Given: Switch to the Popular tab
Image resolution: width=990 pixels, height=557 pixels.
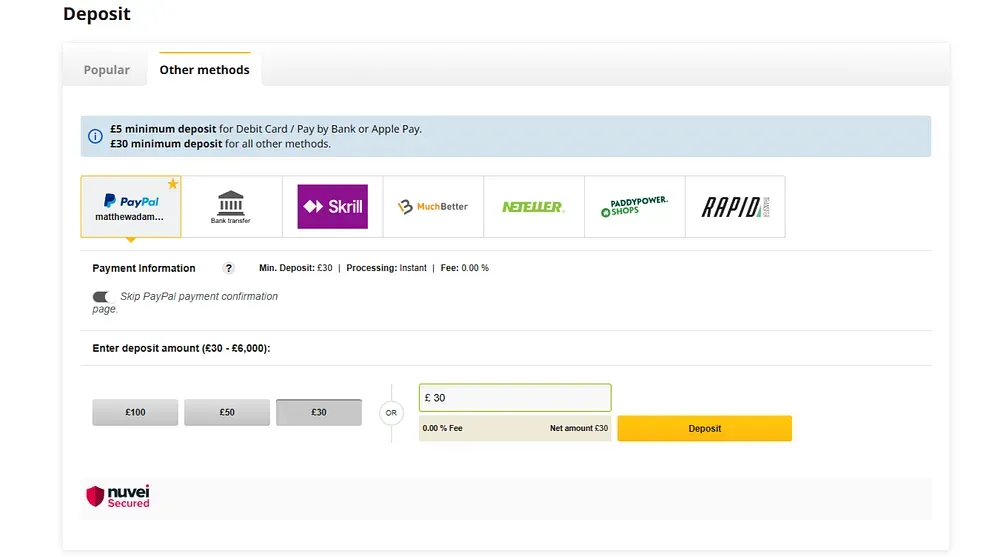Looking at the screenshot, I should [107, 70].
